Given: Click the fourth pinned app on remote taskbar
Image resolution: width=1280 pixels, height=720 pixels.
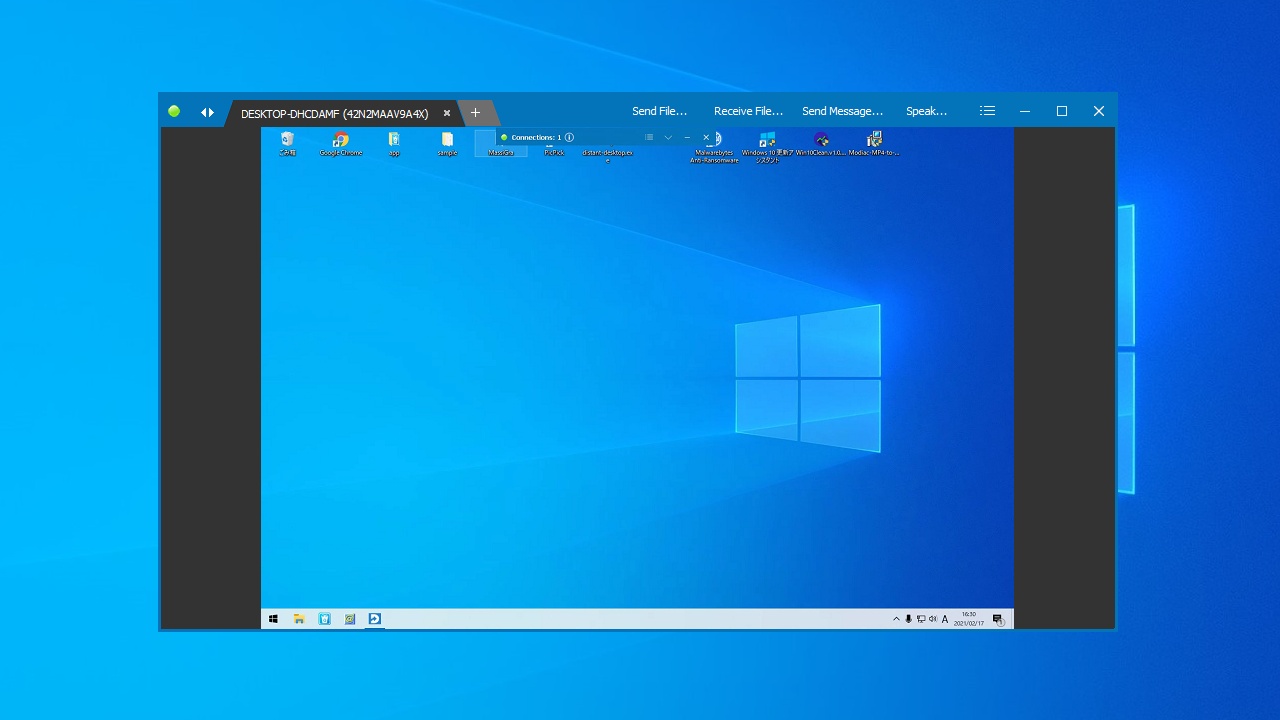Looking at the screenshot, I should coord(350,619).
